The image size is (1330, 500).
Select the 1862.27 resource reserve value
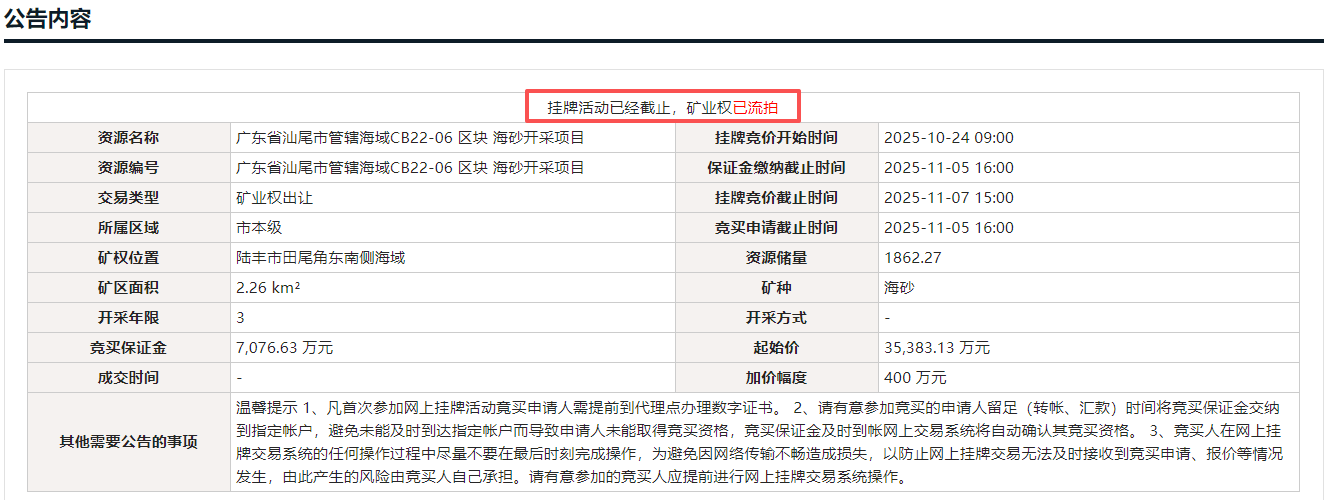click(912, 258)
